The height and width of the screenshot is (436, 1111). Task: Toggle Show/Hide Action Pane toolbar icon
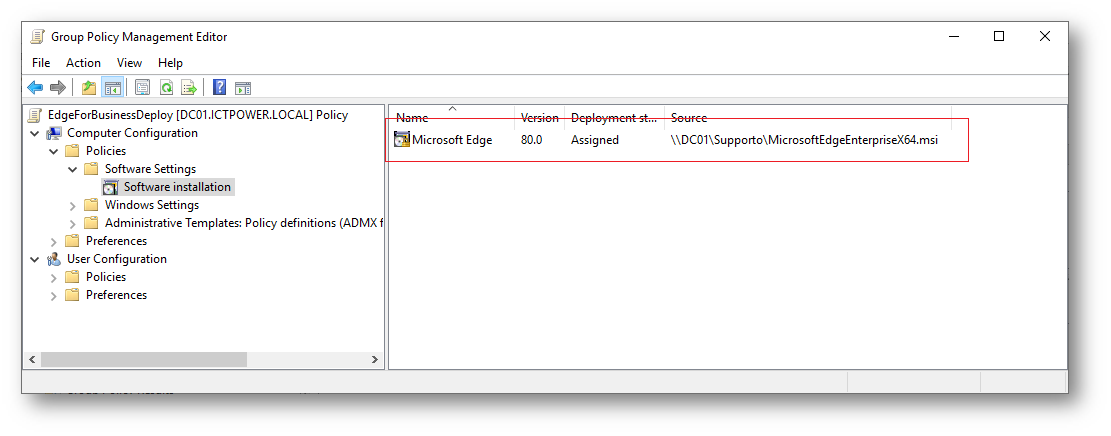click(243, 88)
